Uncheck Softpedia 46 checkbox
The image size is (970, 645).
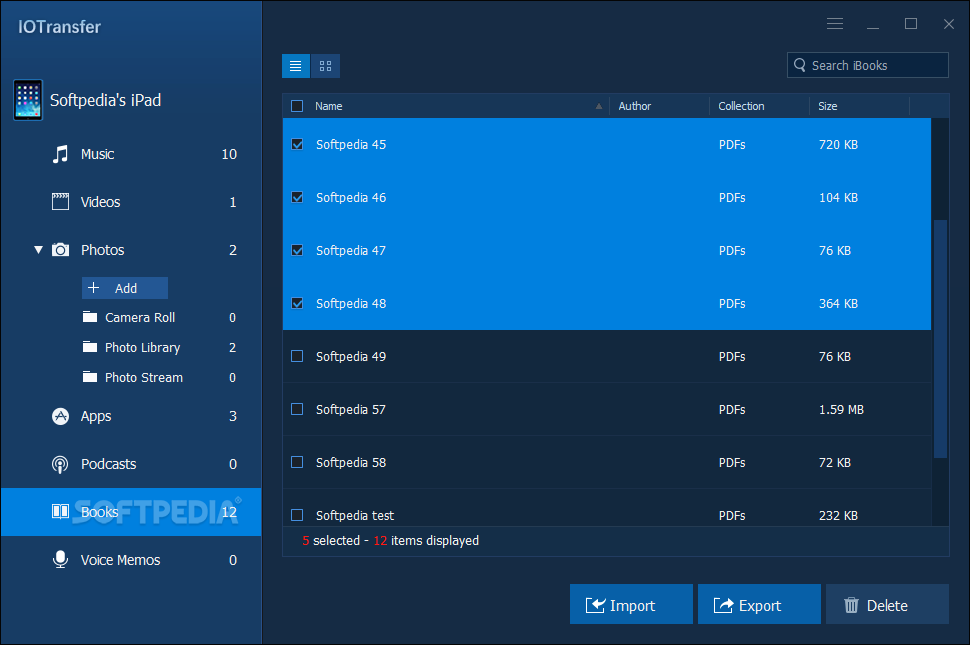click(x=297, y=197)
